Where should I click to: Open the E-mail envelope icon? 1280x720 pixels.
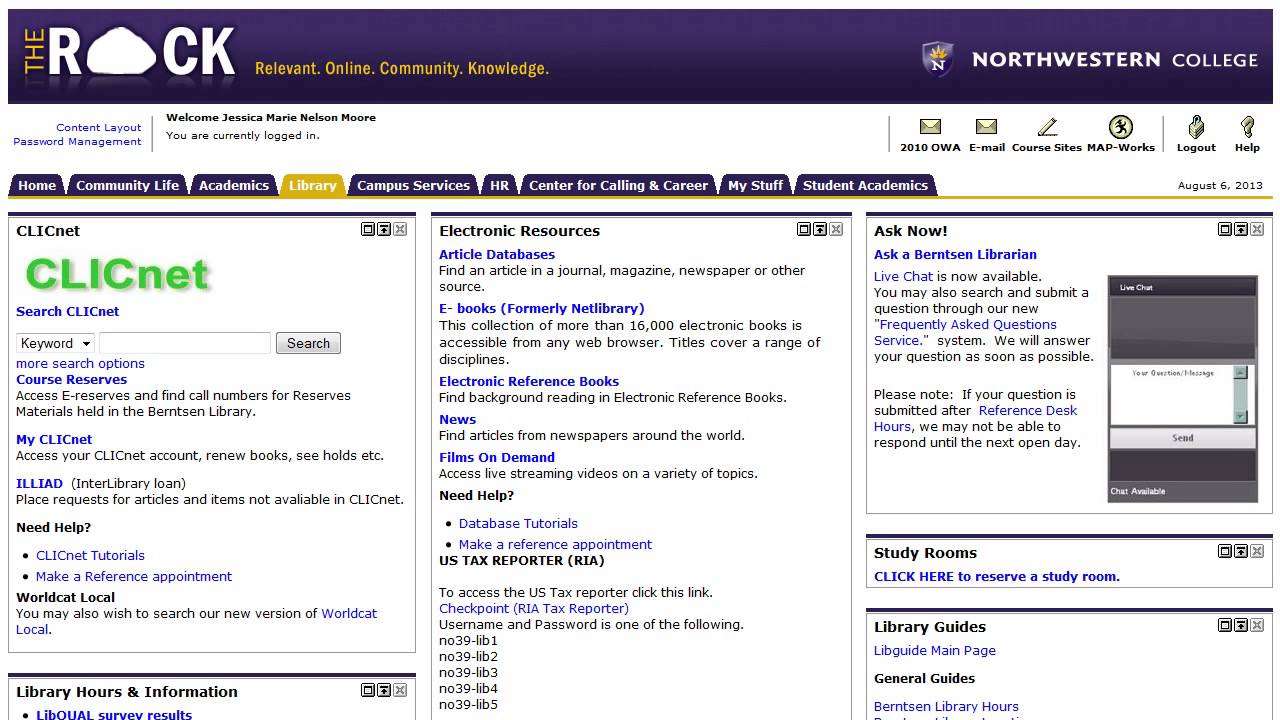pos(986,127)
